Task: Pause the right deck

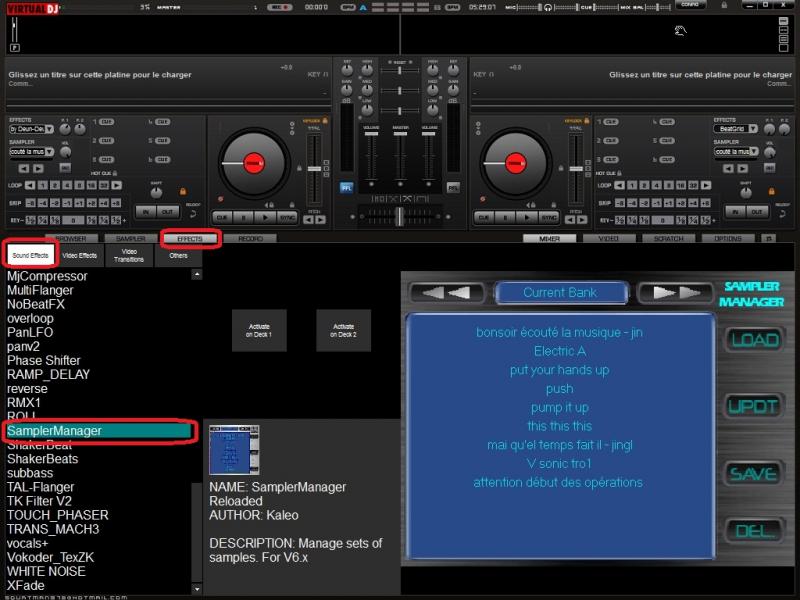Action: click(505, 216)
